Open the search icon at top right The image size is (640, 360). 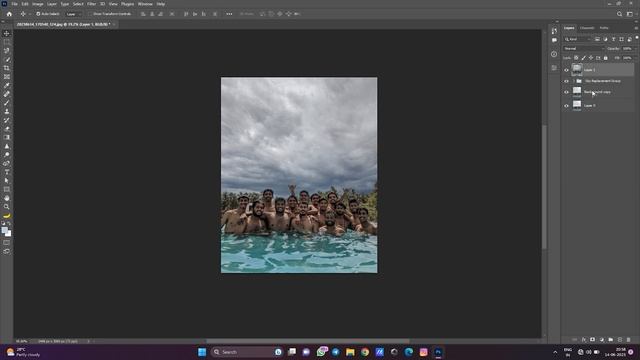[x=619, y=14]
